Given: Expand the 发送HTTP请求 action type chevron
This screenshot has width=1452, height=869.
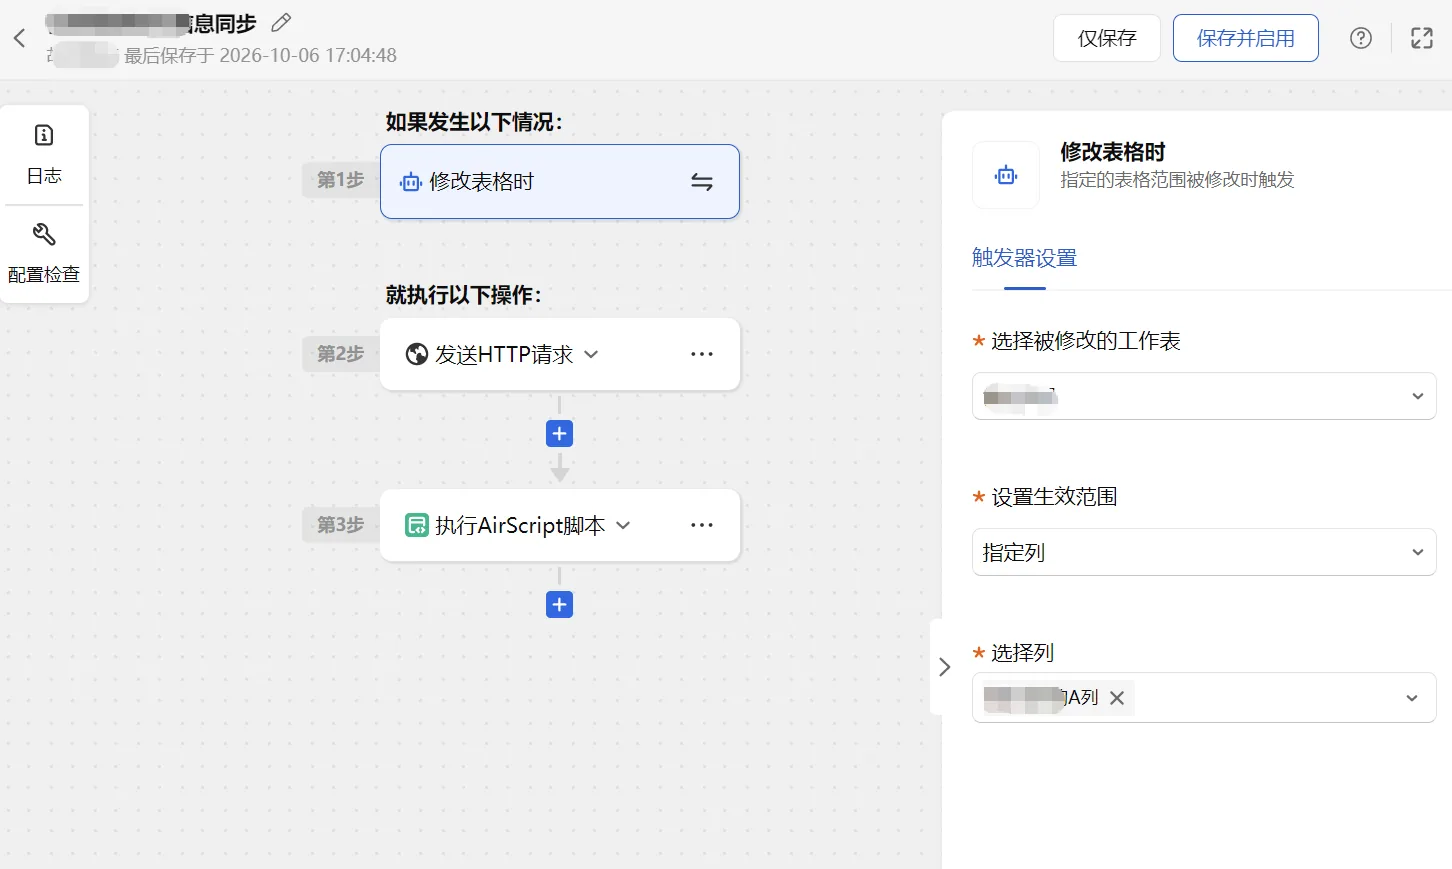Looking at the screenshot, I should [x=591, y=354].
